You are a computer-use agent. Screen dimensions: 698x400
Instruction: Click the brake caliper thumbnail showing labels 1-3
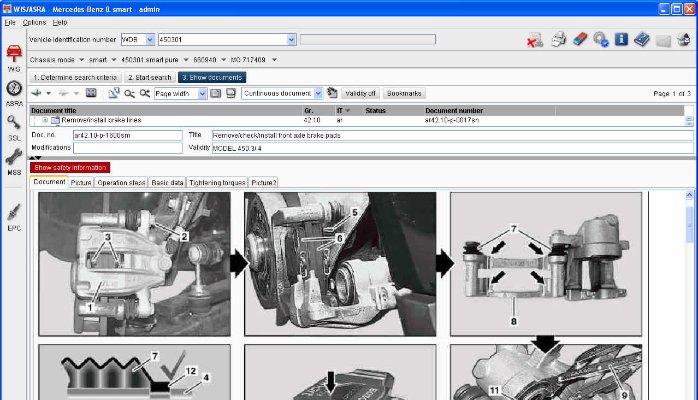click(x=134, y=264)
